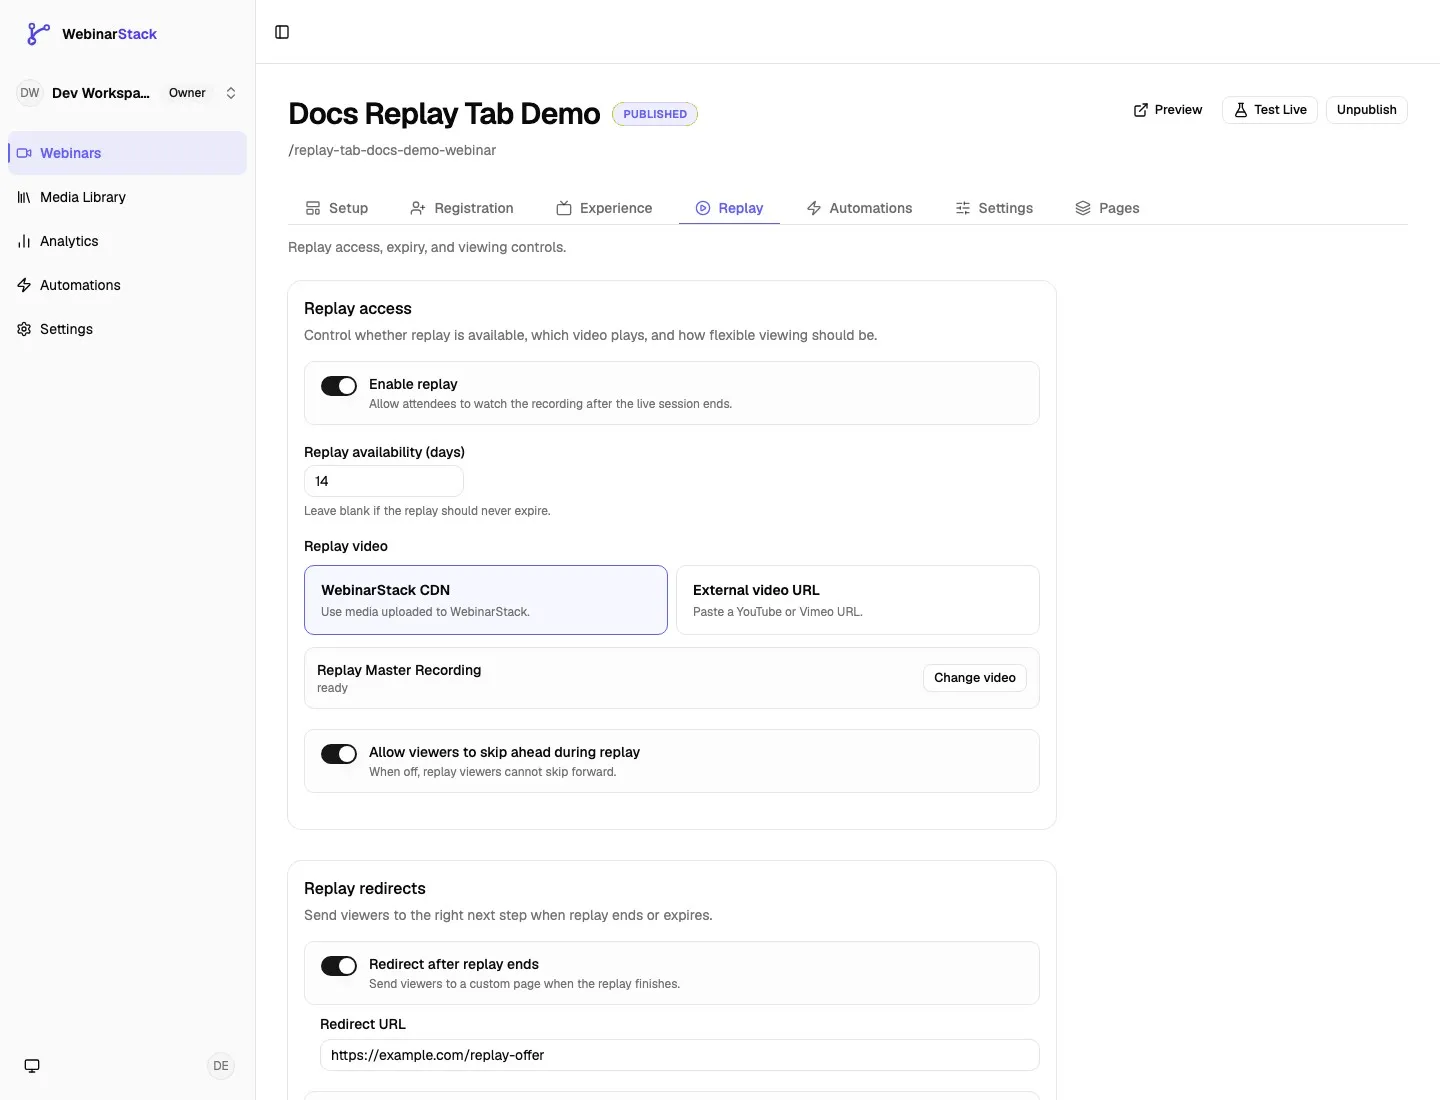Click the Replay Master Recording name

pos(399,670)
